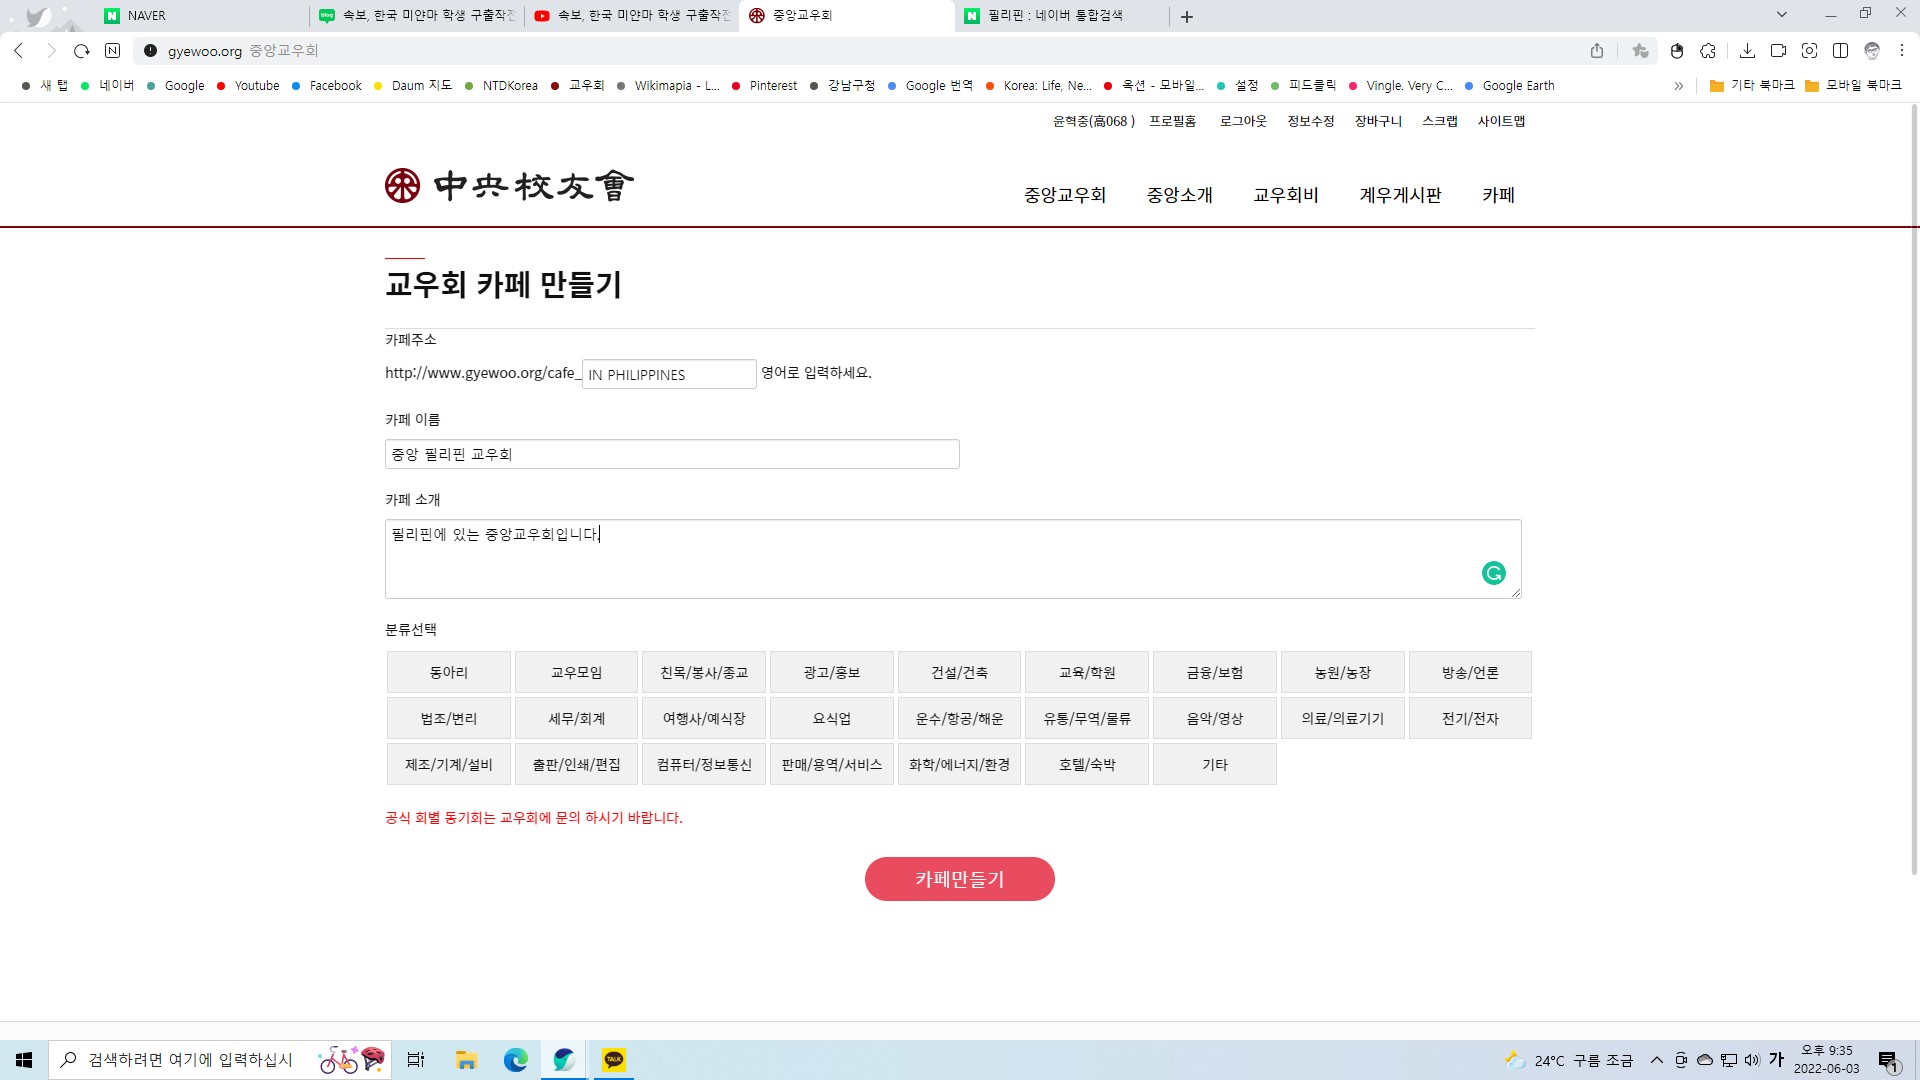Open KakaoTalk from the taskbar
This screenshot has height=1080, width=1920.
614,1059
